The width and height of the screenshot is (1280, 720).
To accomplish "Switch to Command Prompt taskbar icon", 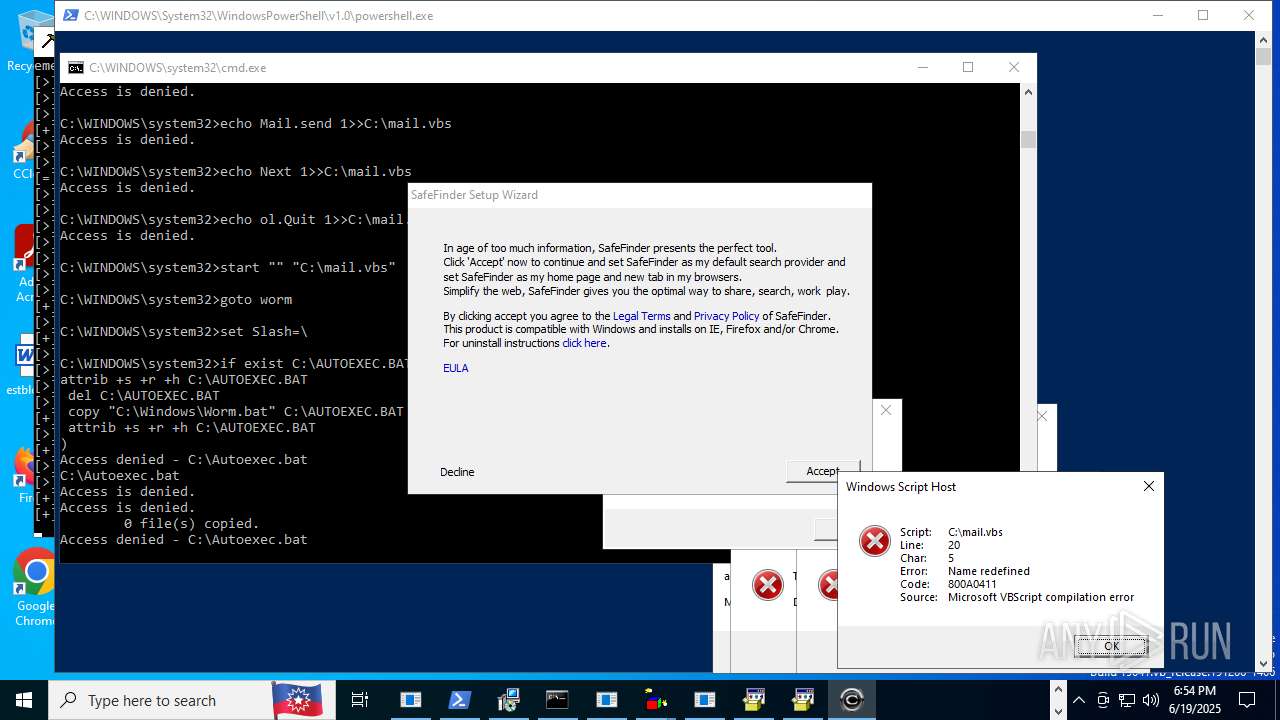I will 557,700.
